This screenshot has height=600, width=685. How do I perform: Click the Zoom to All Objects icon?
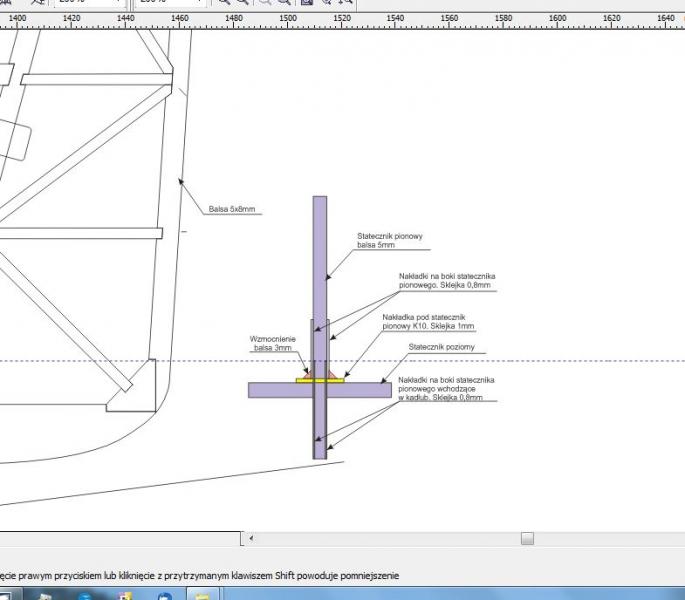tap(285, 3)
